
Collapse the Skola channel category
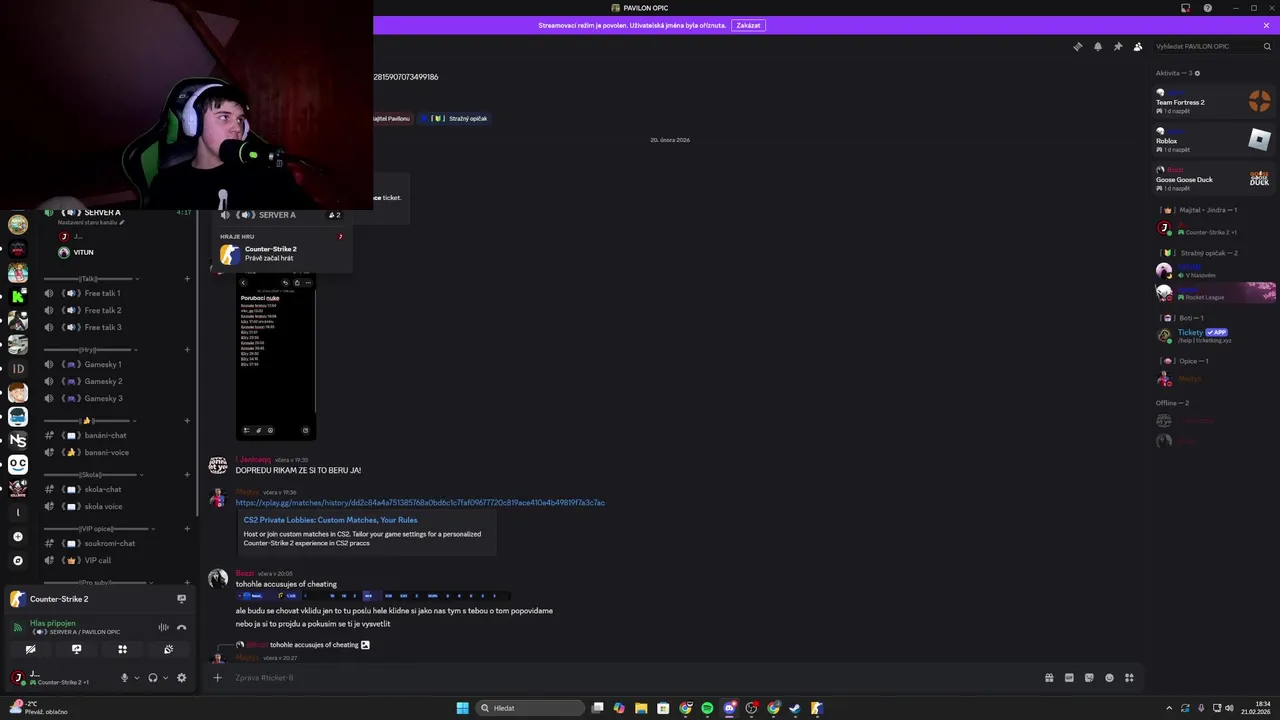click(x=92, y=474)
